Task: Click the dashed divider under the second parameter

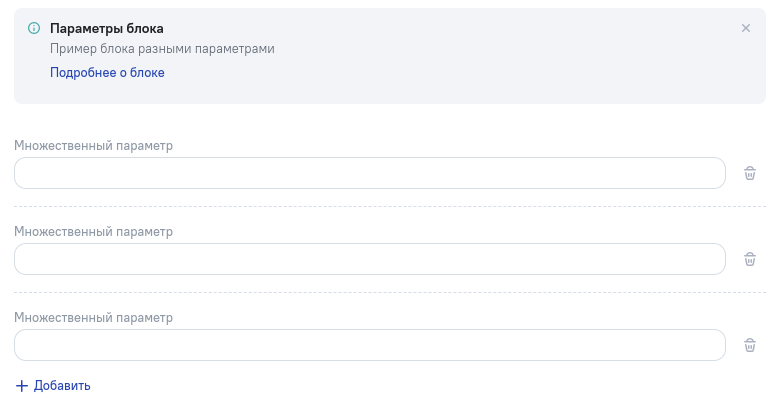Action: click(388, 293)
